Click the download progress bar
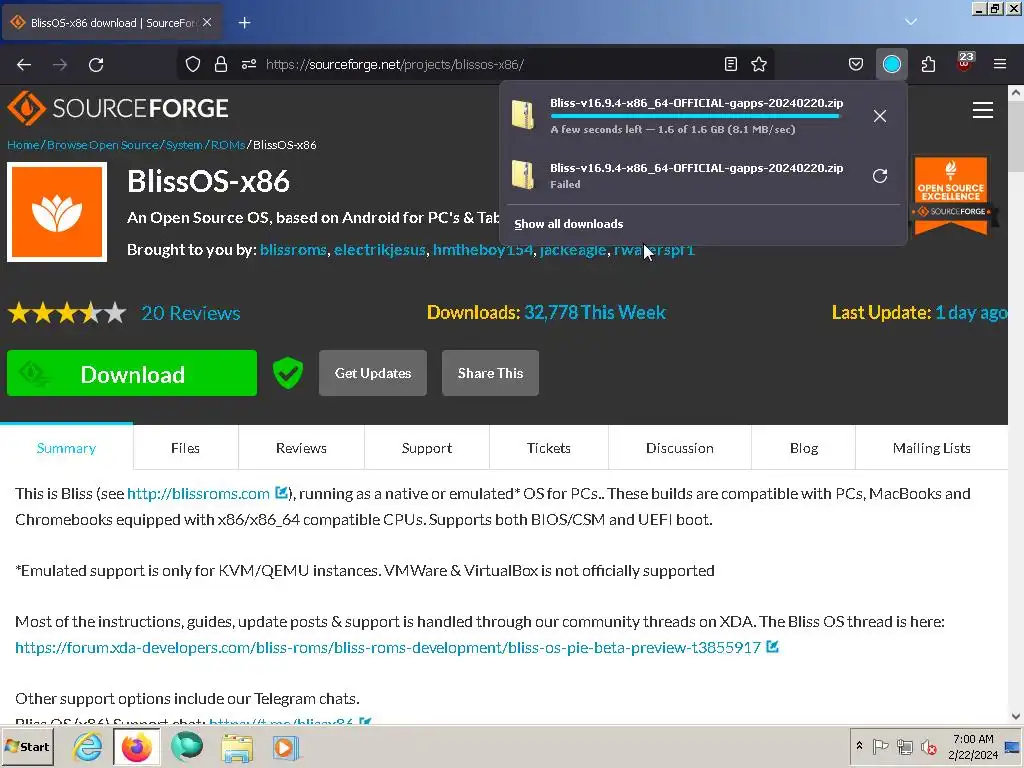 (x=696, y=116)
